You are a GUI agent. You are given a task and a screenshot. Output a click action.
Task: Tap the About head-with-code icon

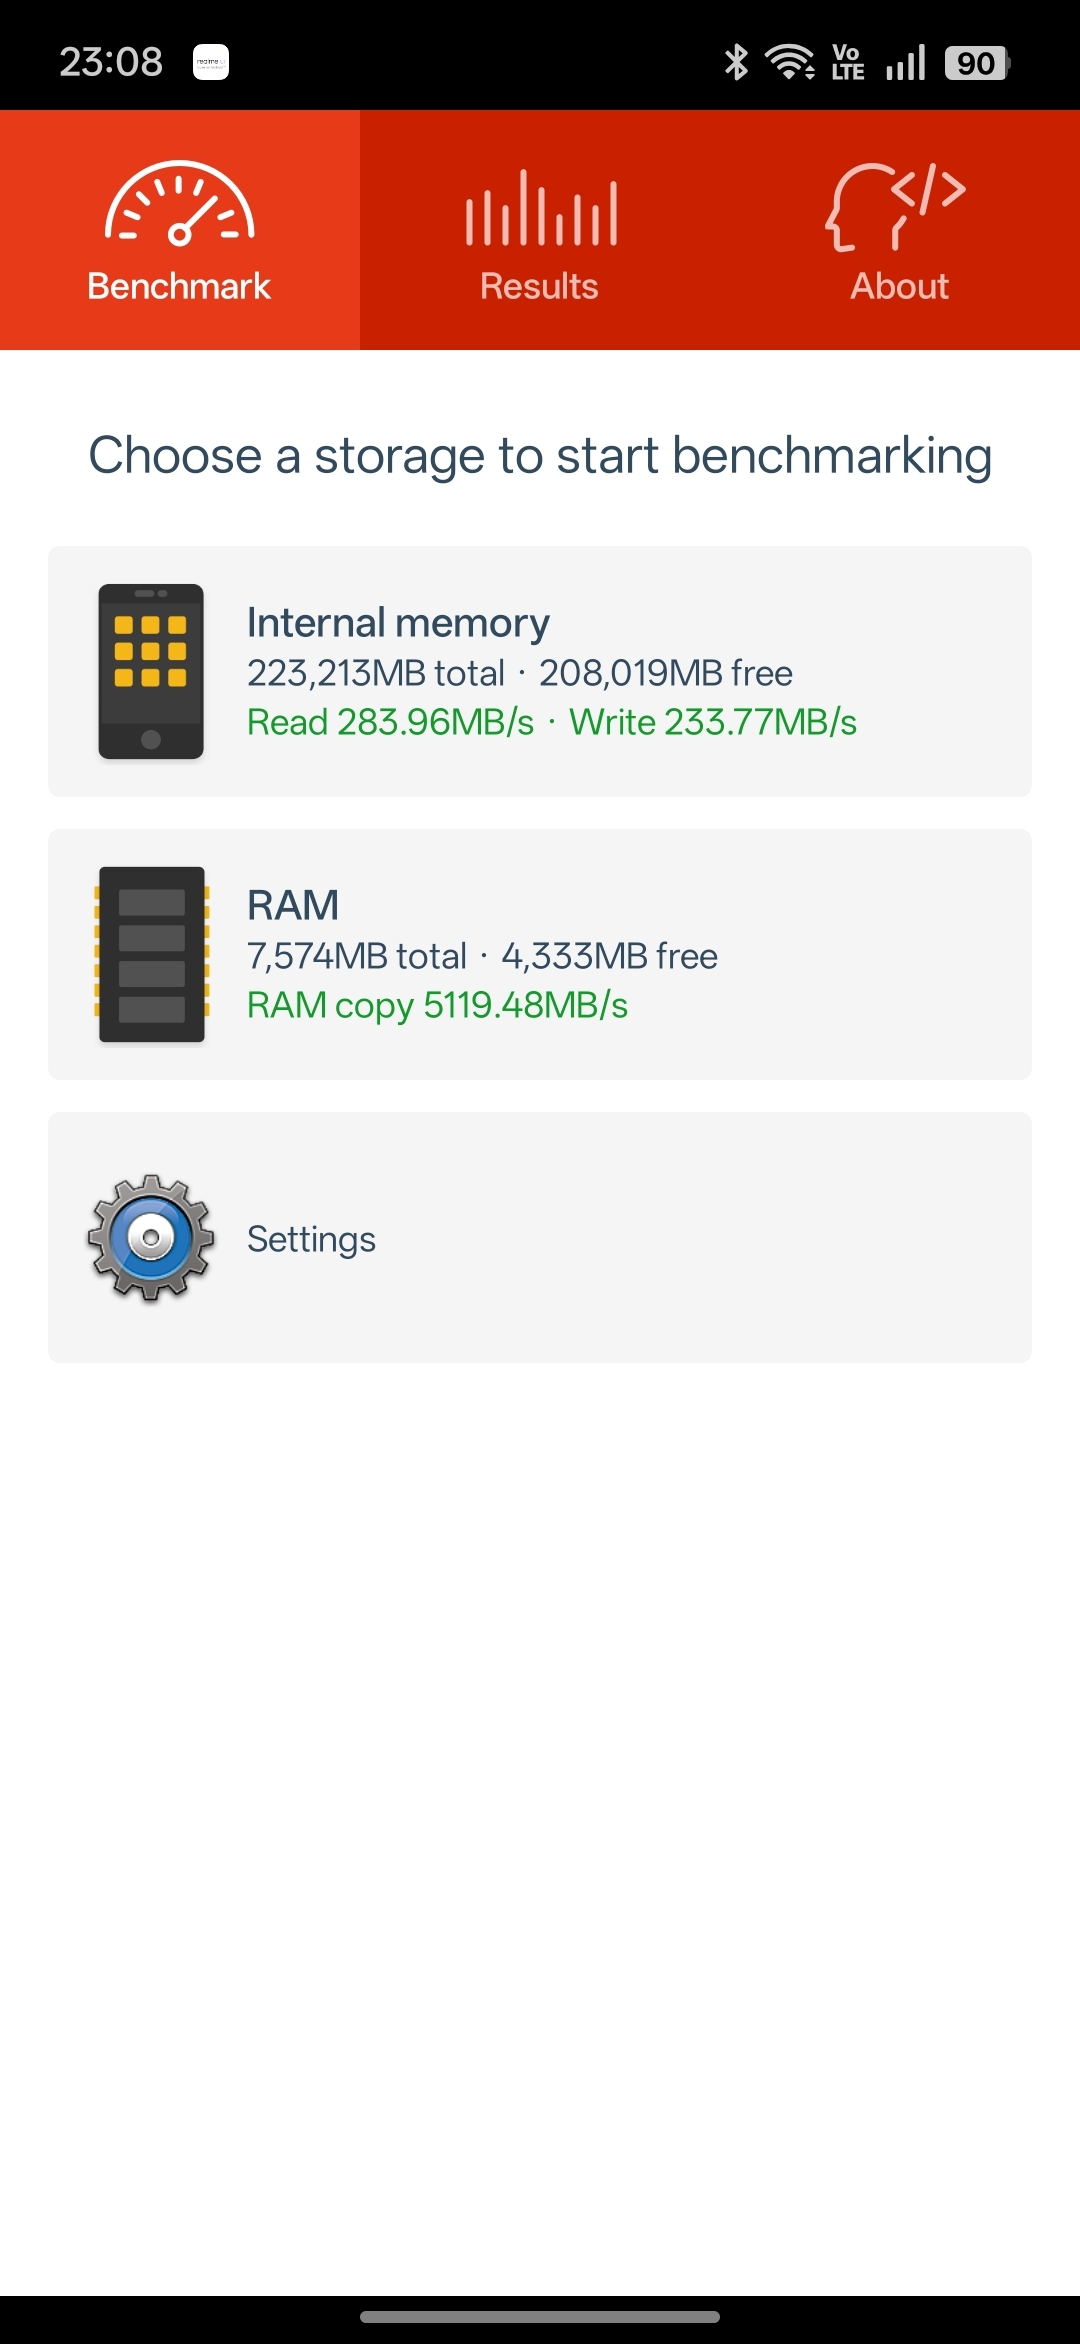[896, 206]
